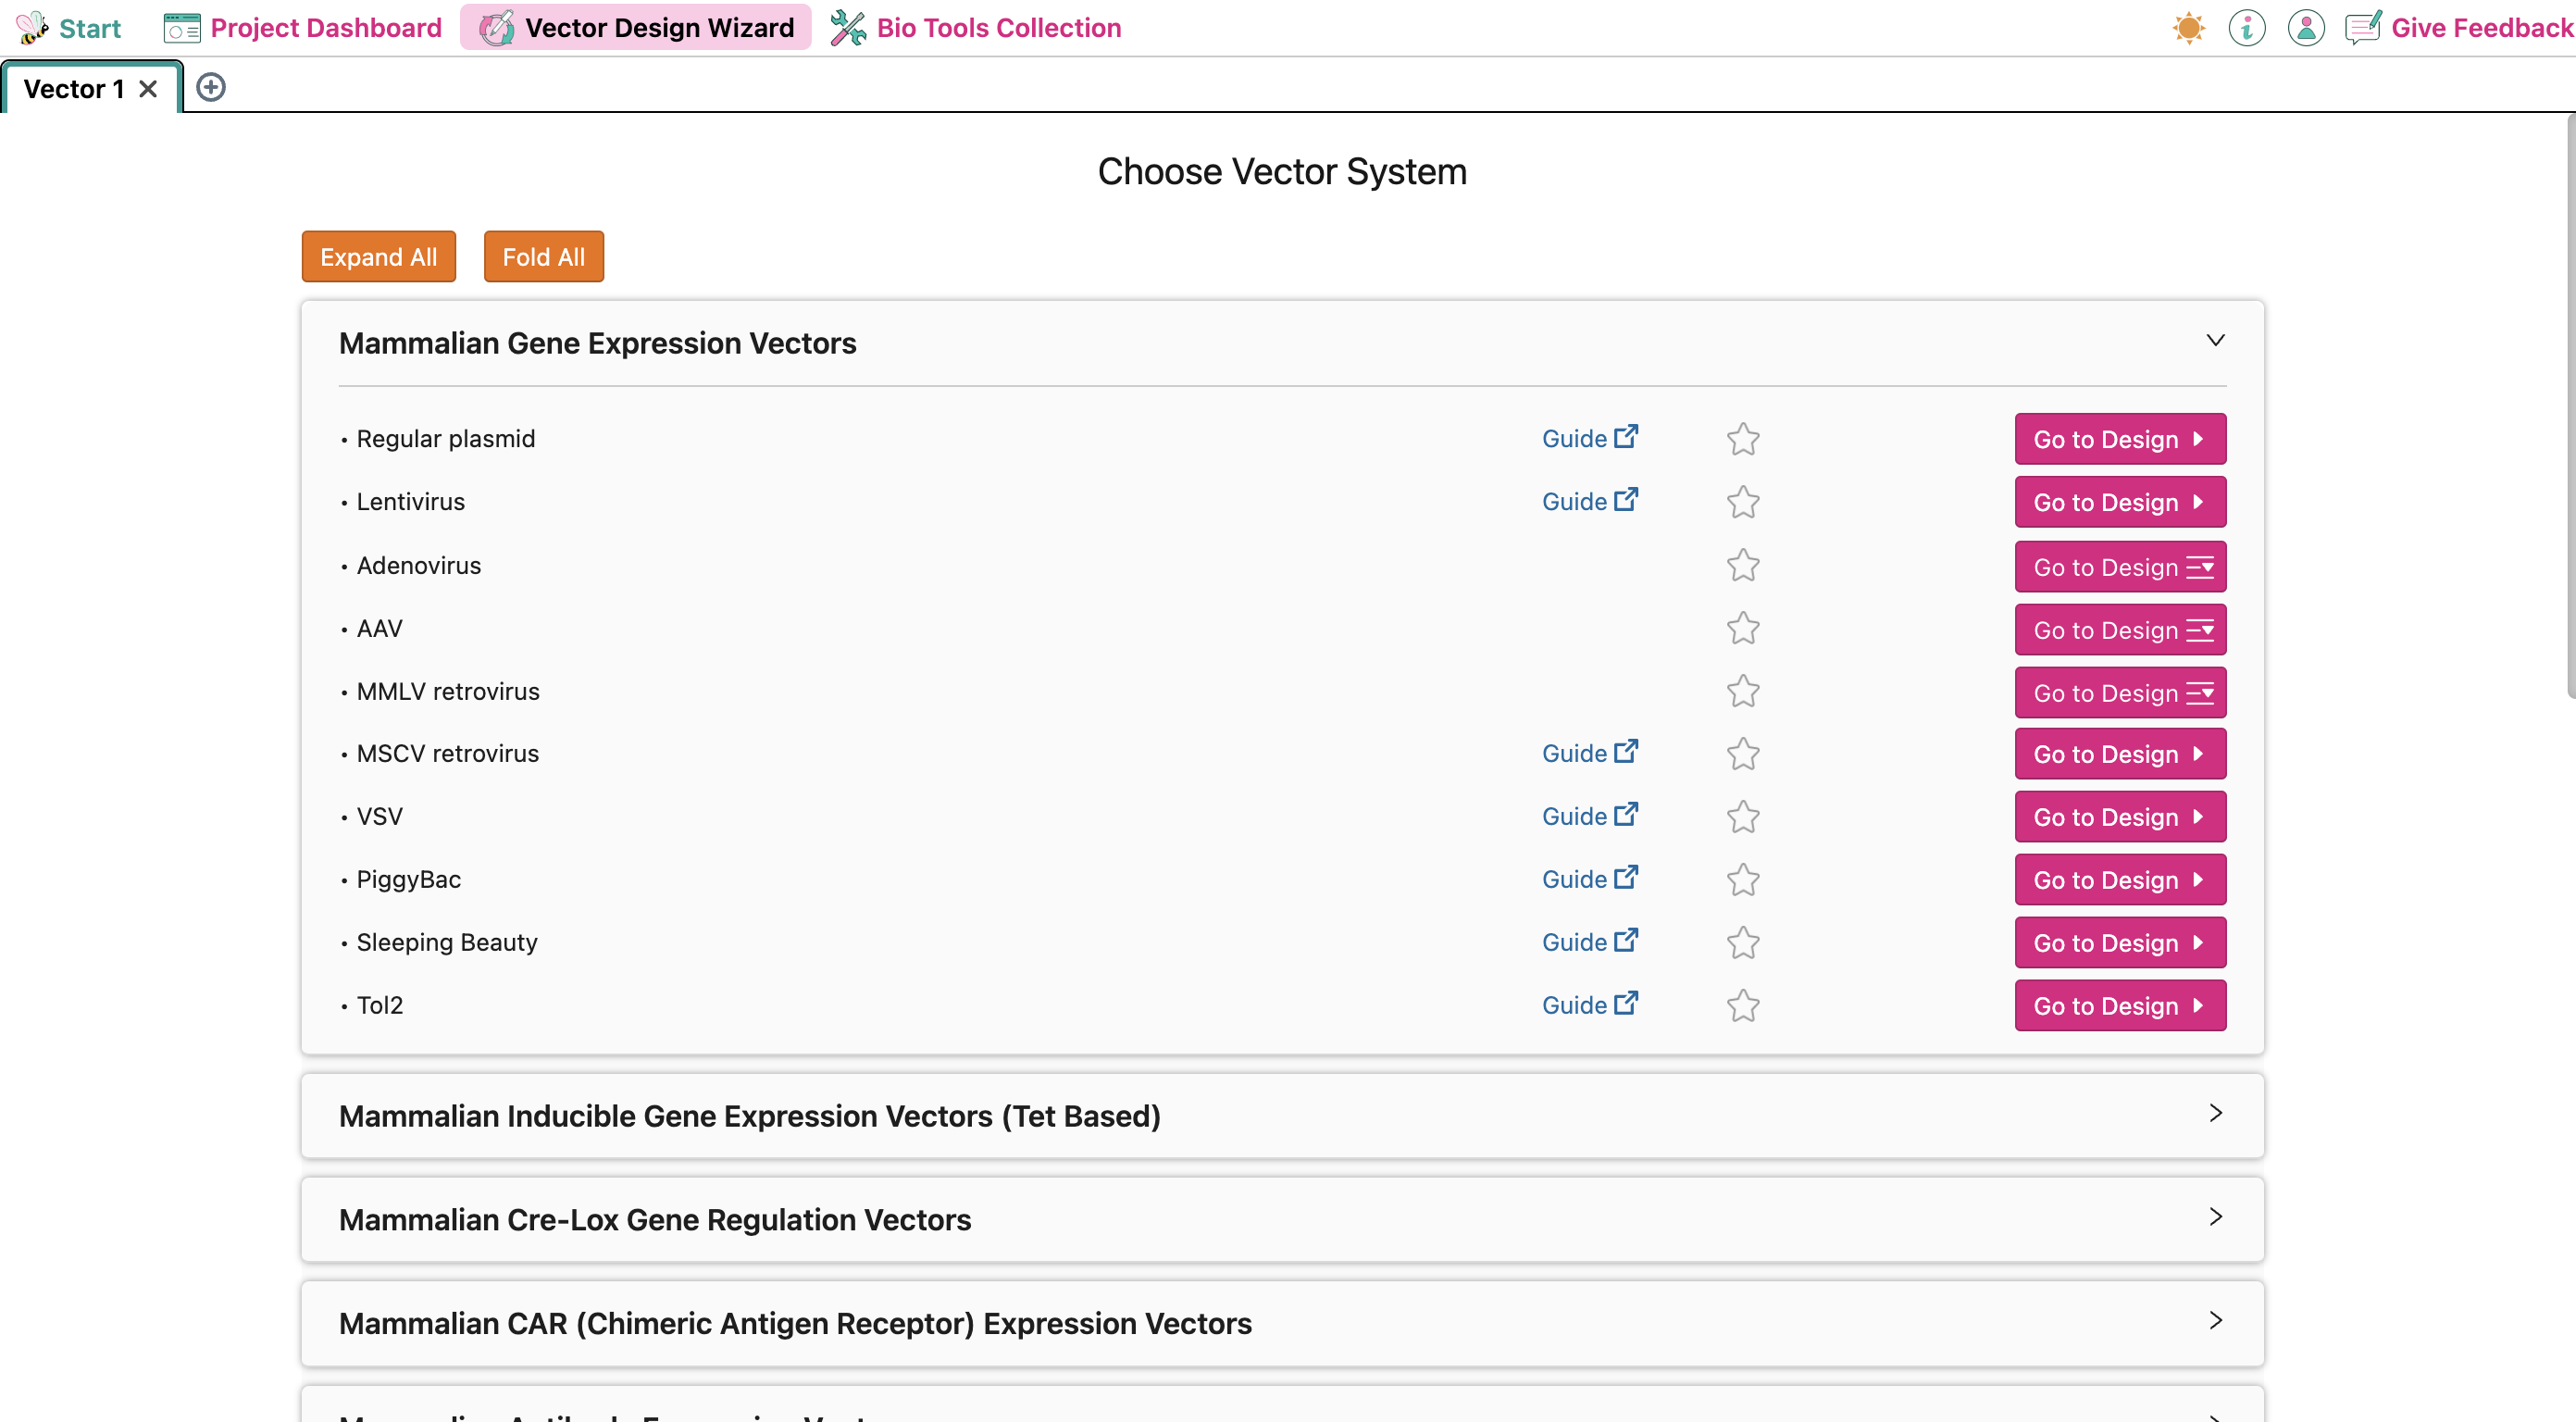Expand Mammalian Cre-Lox Gene Regulation Vectors
Screen dimensions: 2576x1422
pos(2215,1217)
